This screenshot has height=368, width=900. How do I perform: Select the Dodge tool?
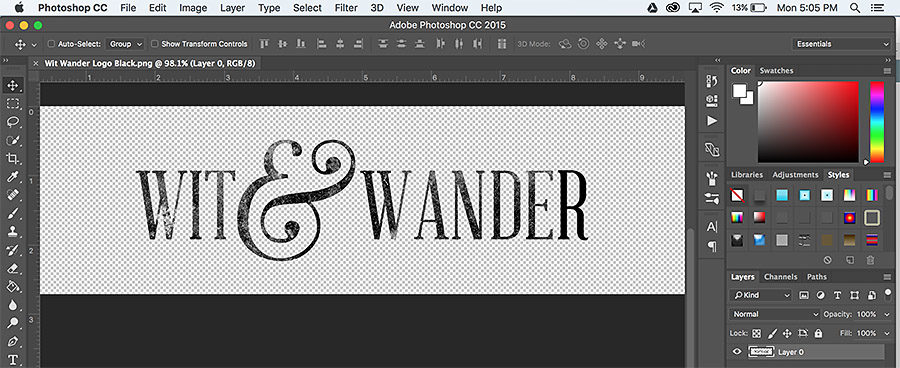13,323
